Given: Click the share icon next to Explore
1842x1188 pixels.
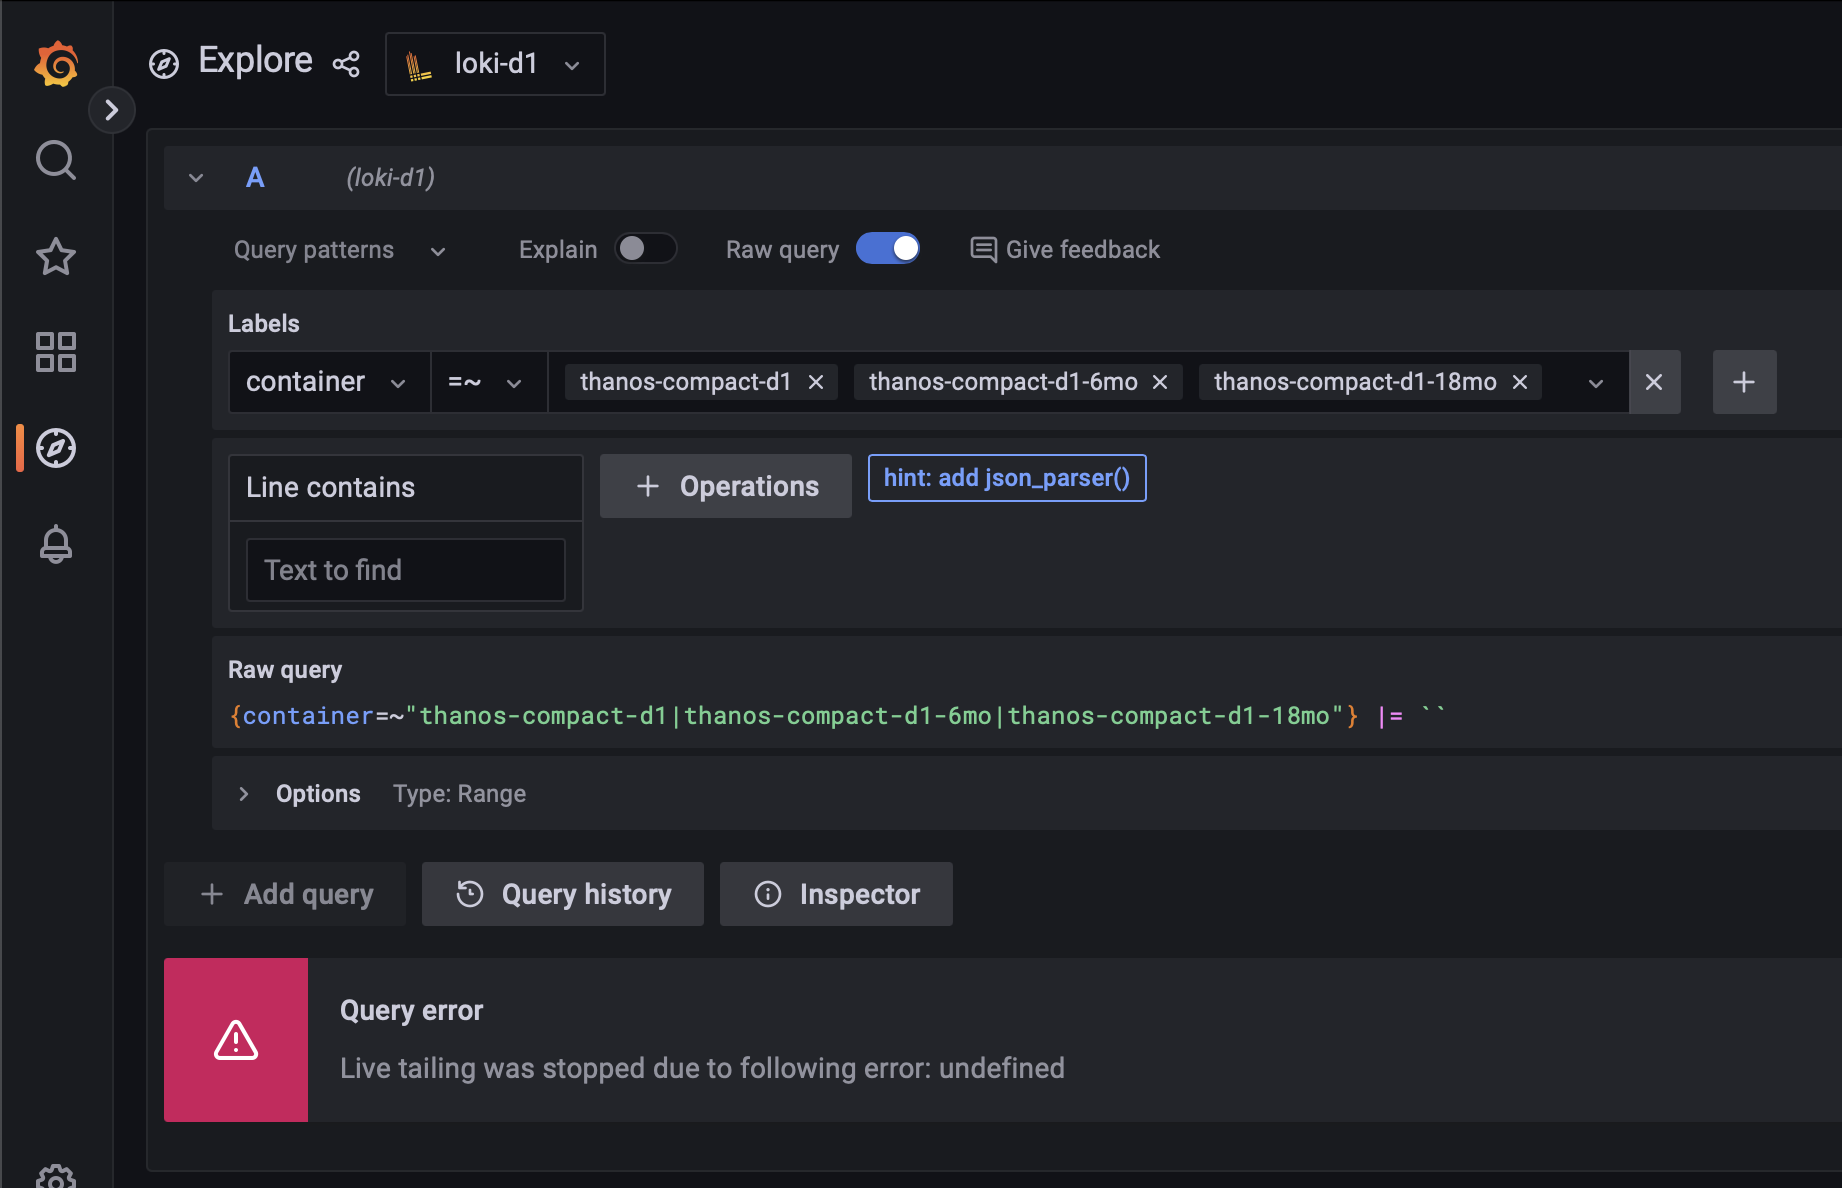Looking at the screenshot, I should (346, 64).
